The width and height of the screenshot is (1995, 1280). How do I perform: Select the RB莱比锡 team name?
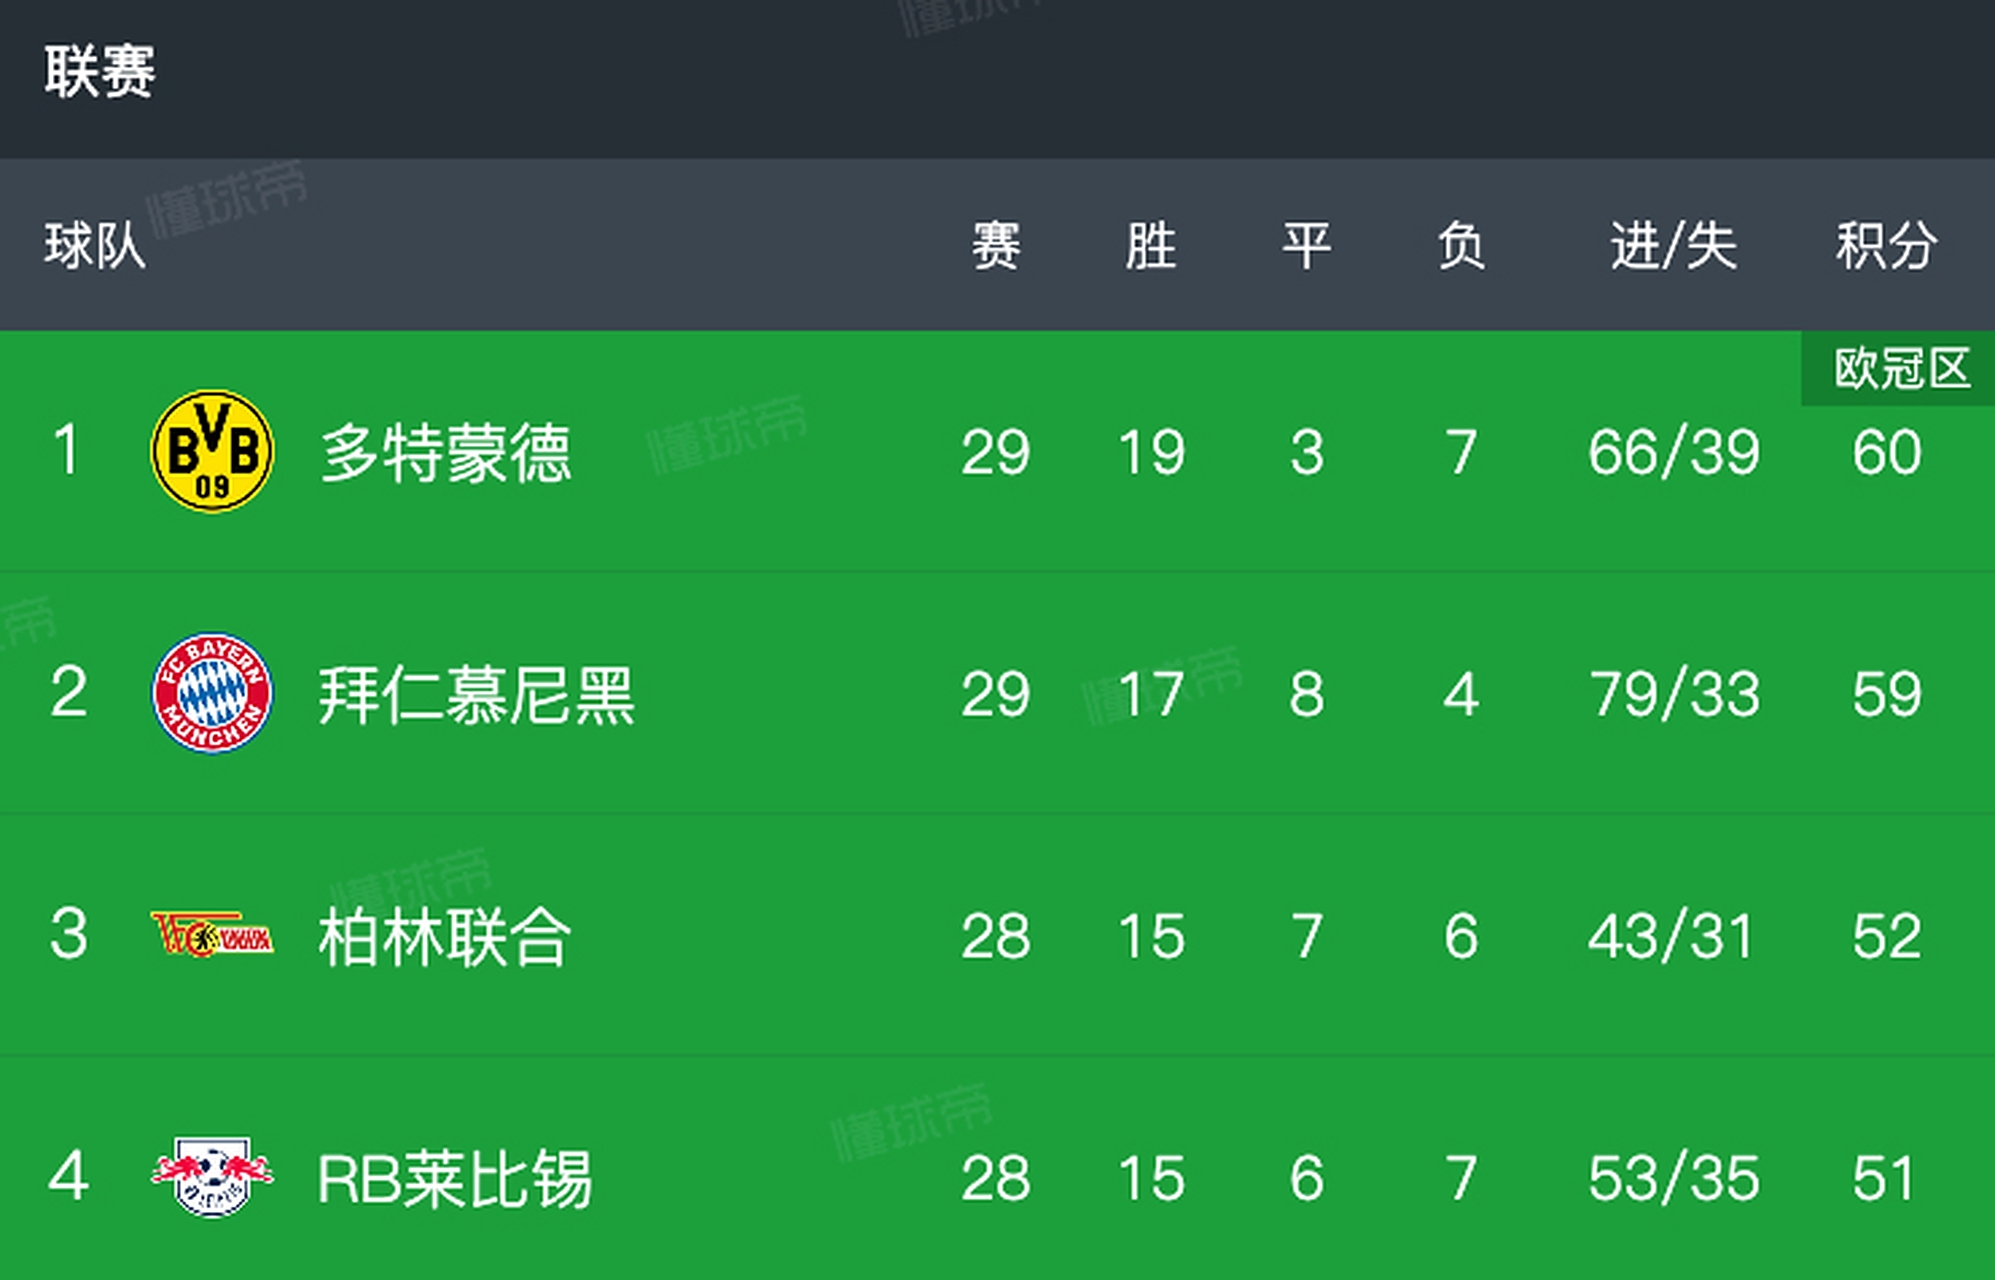455,1179
